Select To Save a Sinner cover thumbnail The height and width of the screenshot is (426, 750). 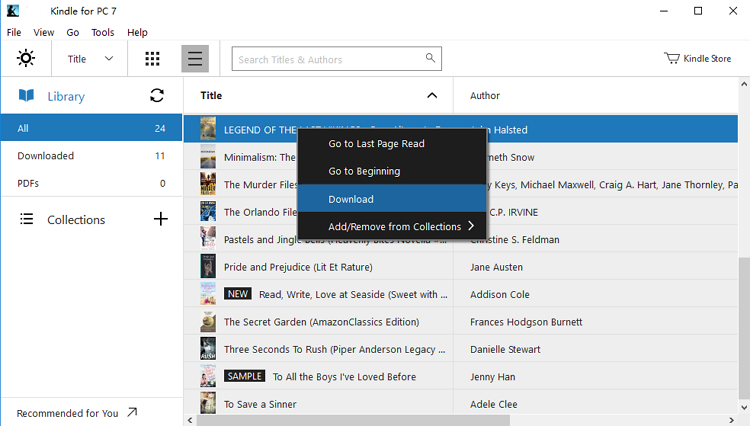pos(208,404)
